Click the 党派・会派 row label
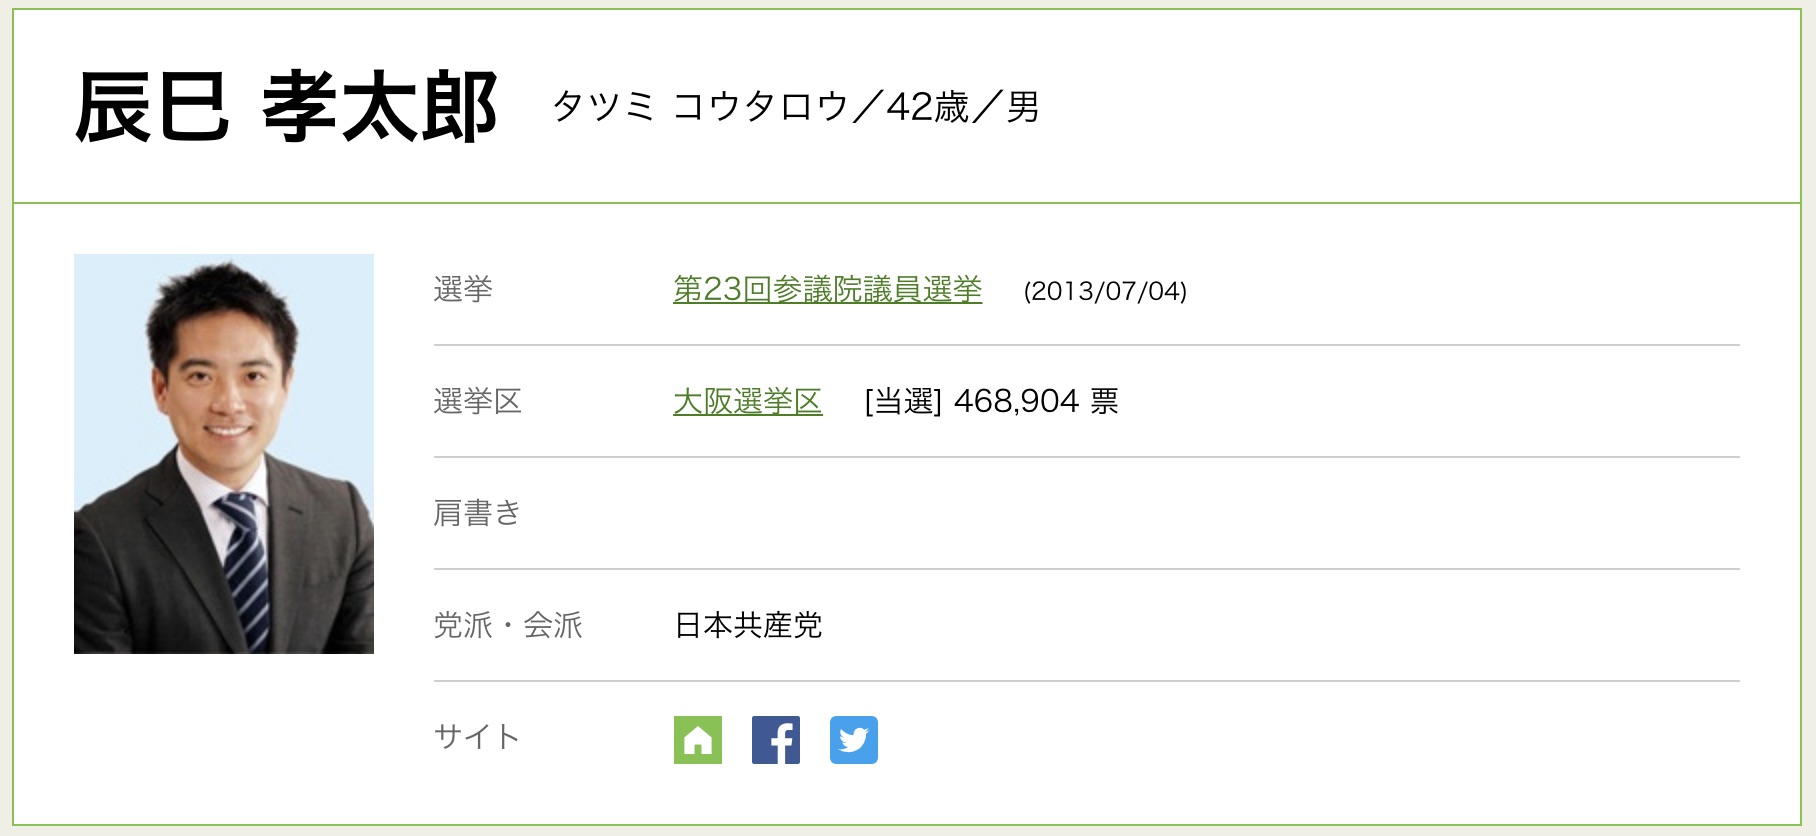This screenshot has height=836, width=1816. click(508, 626)
